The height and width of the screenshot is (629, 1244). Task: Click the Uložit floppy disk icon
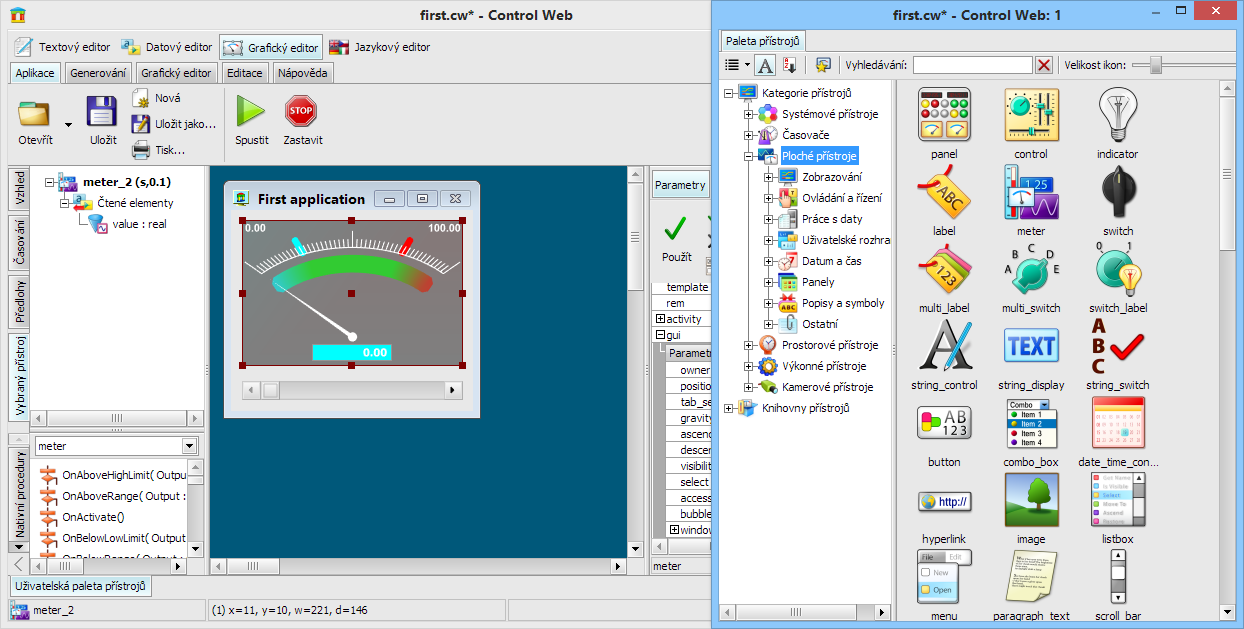(x=103, y=112)
